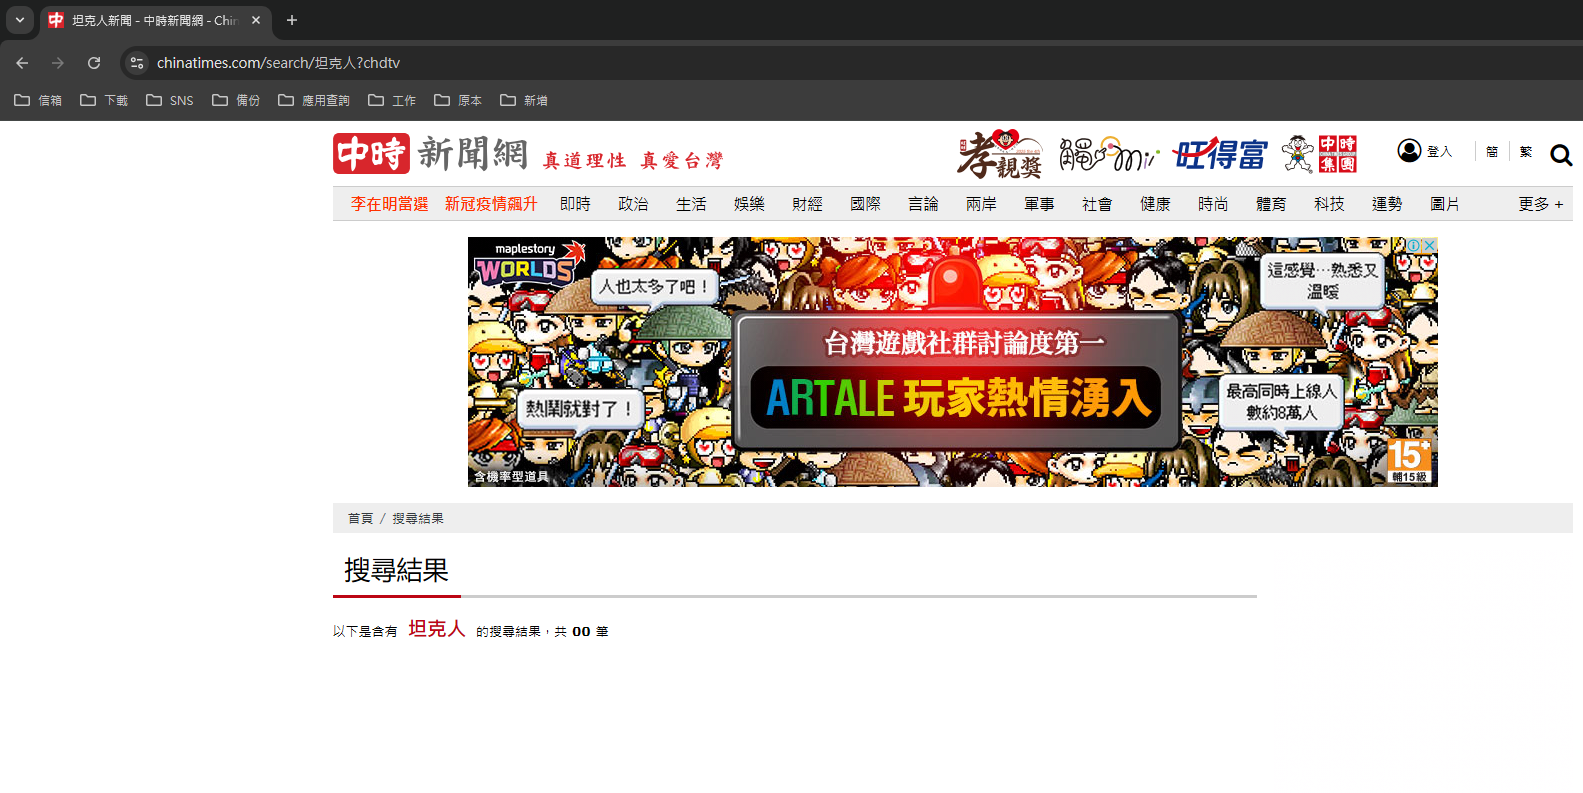The width and height of the screenshot is (1583, 793).
Task: Go to the 兩岸 news section
Action: pyautogui.click(x=981, y=204)
